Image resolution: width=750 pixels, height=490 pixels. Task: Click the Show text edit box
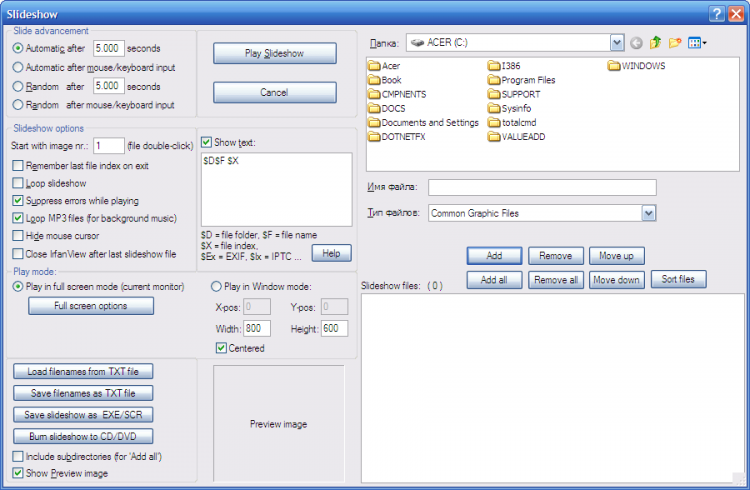point(276,189)
